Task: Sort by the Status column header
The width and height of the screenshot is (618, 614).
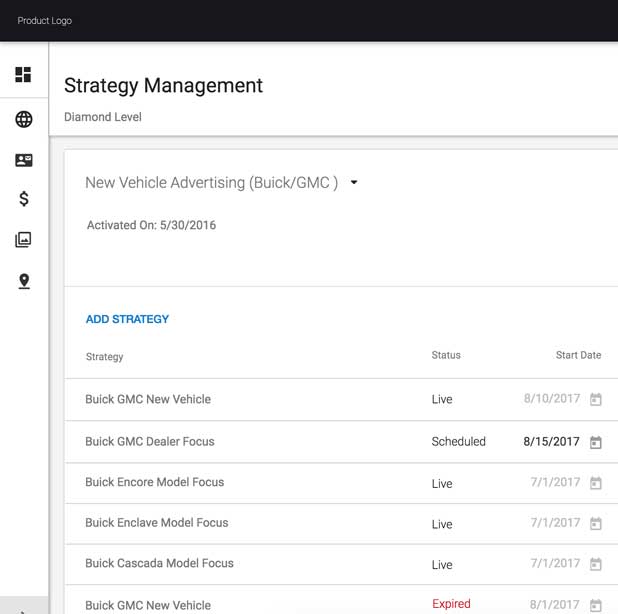Action: [446, 355]
